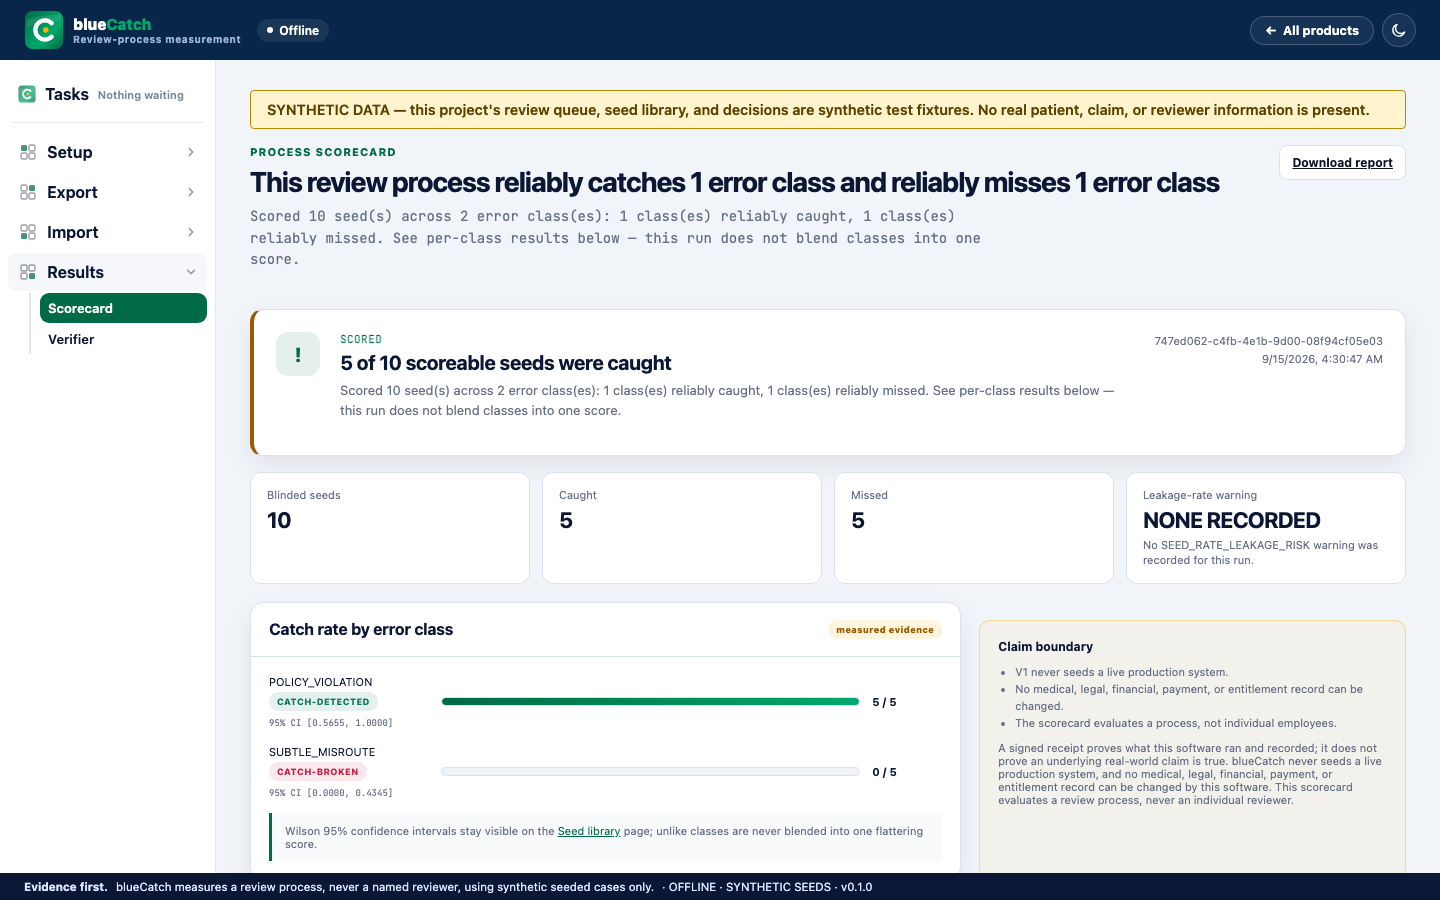This screenshot has width=1440, height=900.
Task: Click the Tasks icon in the sidebar
Action: pyautogui.click(x=27, y=94)
